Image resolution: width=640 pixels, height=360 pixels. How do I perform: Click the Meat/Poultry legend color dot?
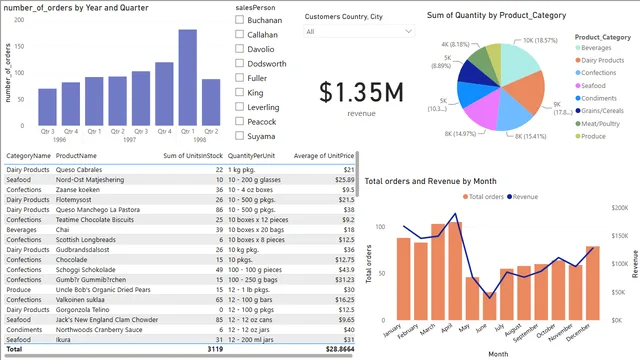(578, 124)
